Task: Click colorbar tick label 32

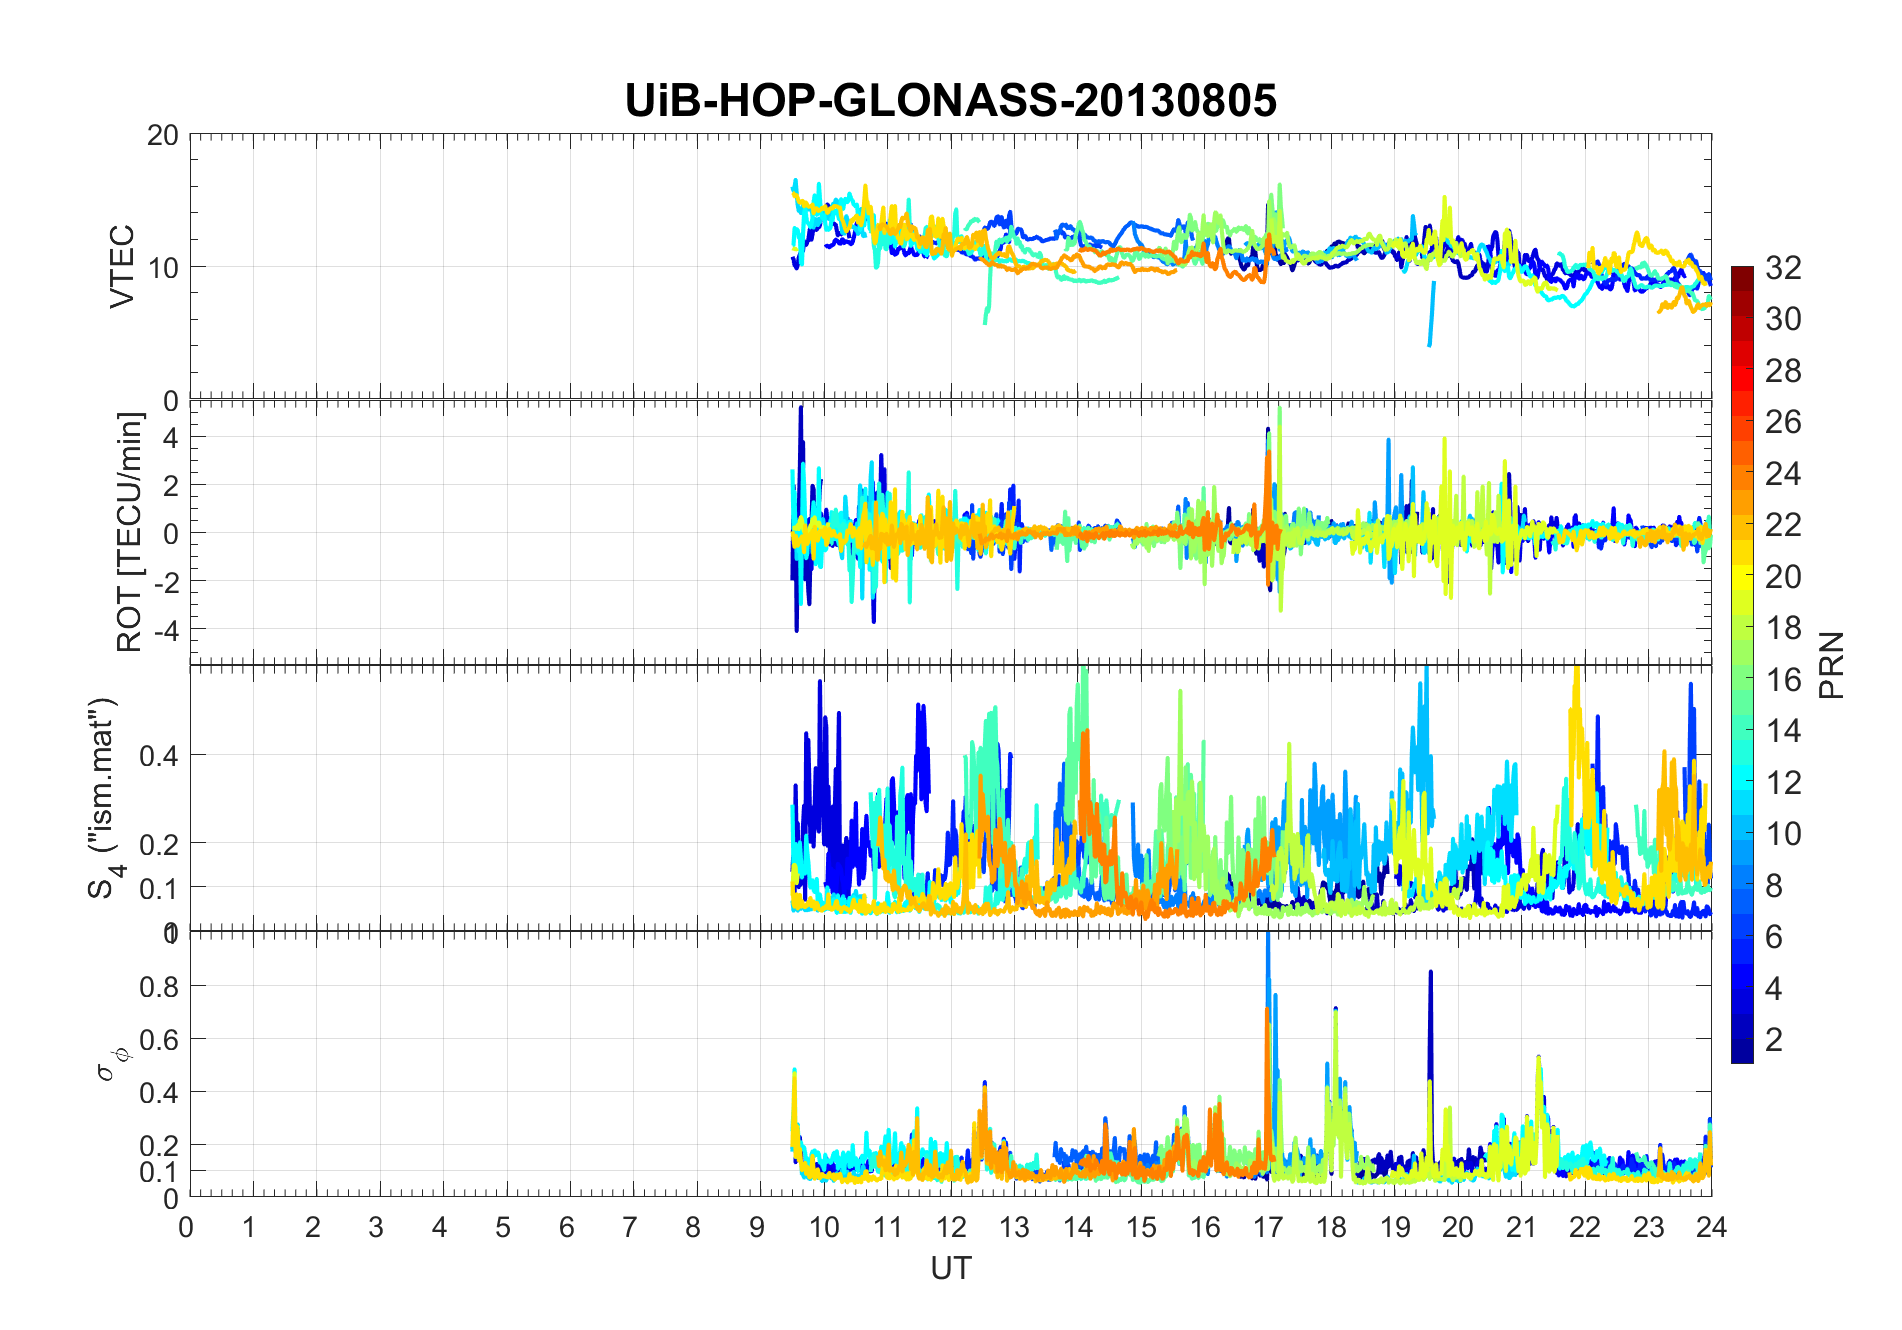Action: (1783, 268)
